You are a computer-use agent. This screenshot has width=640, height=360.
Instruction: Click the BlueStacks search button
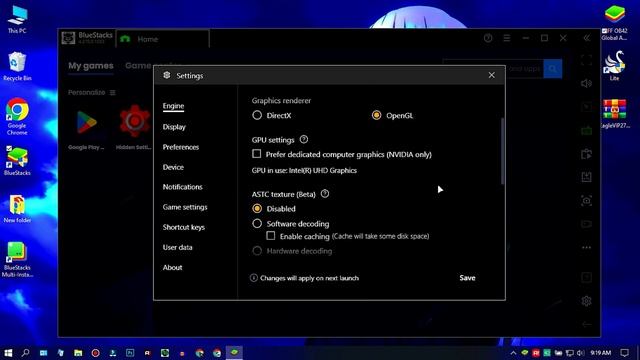click(553, 69)
